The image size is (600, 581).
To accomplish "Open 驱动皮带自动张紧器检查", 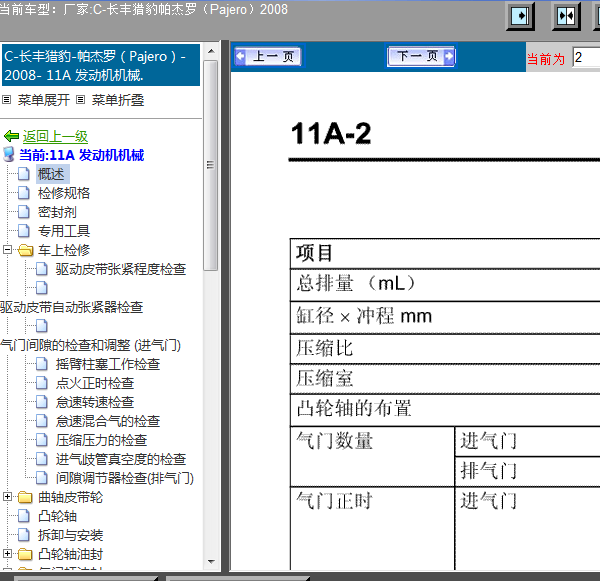I will point(72,307).
